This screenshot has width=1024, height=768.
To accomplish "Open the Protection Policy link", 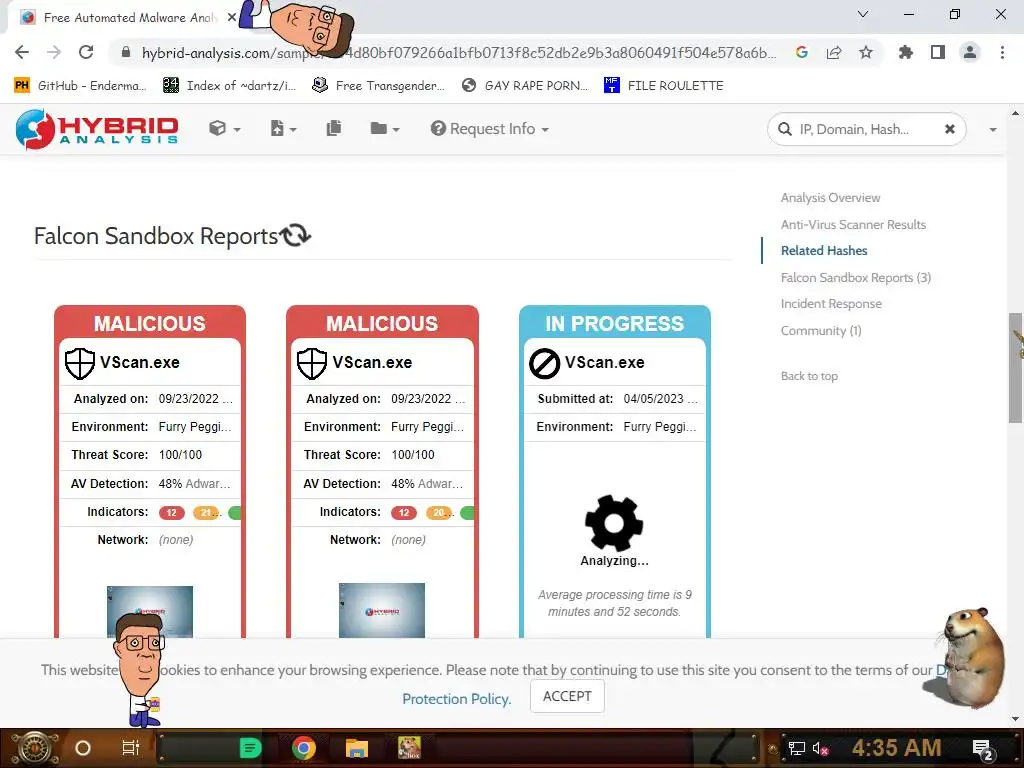I will click(456, 699).
